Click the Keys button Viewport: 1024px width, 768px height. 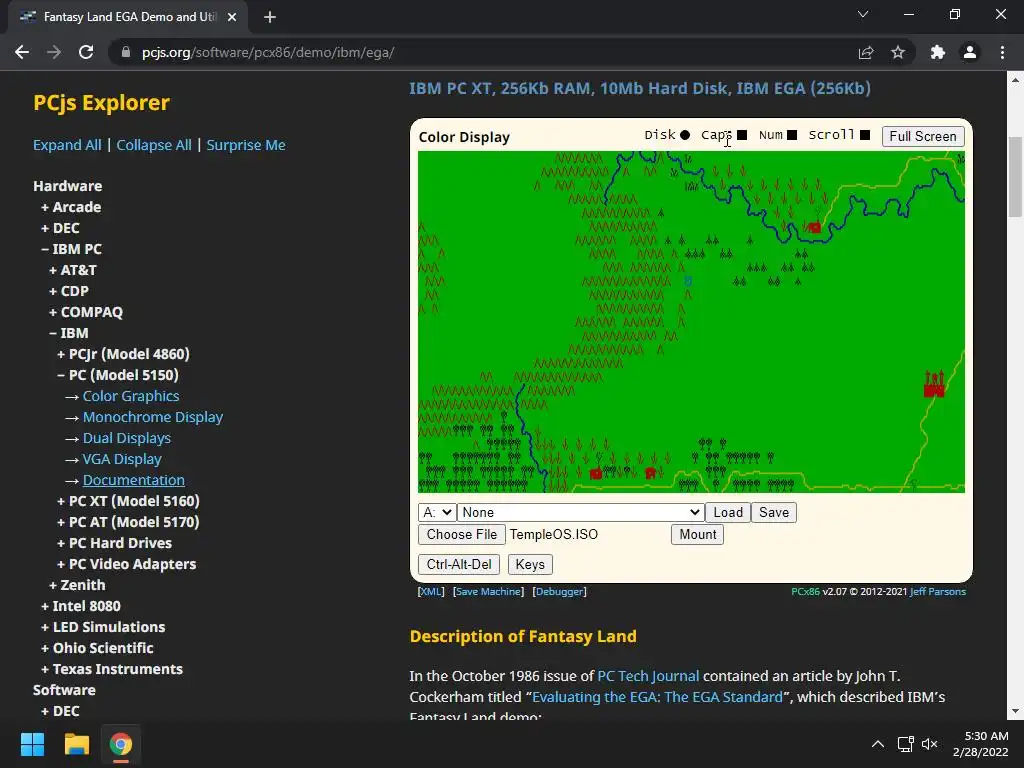tap(530, 564)
